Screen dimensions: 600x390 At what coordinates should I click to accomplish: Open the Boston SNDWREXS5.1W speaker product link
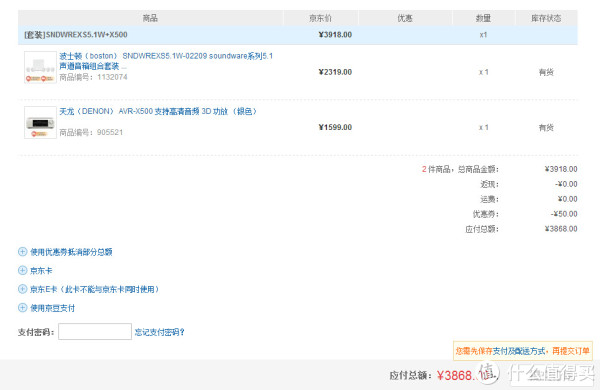tap(166, 61)
